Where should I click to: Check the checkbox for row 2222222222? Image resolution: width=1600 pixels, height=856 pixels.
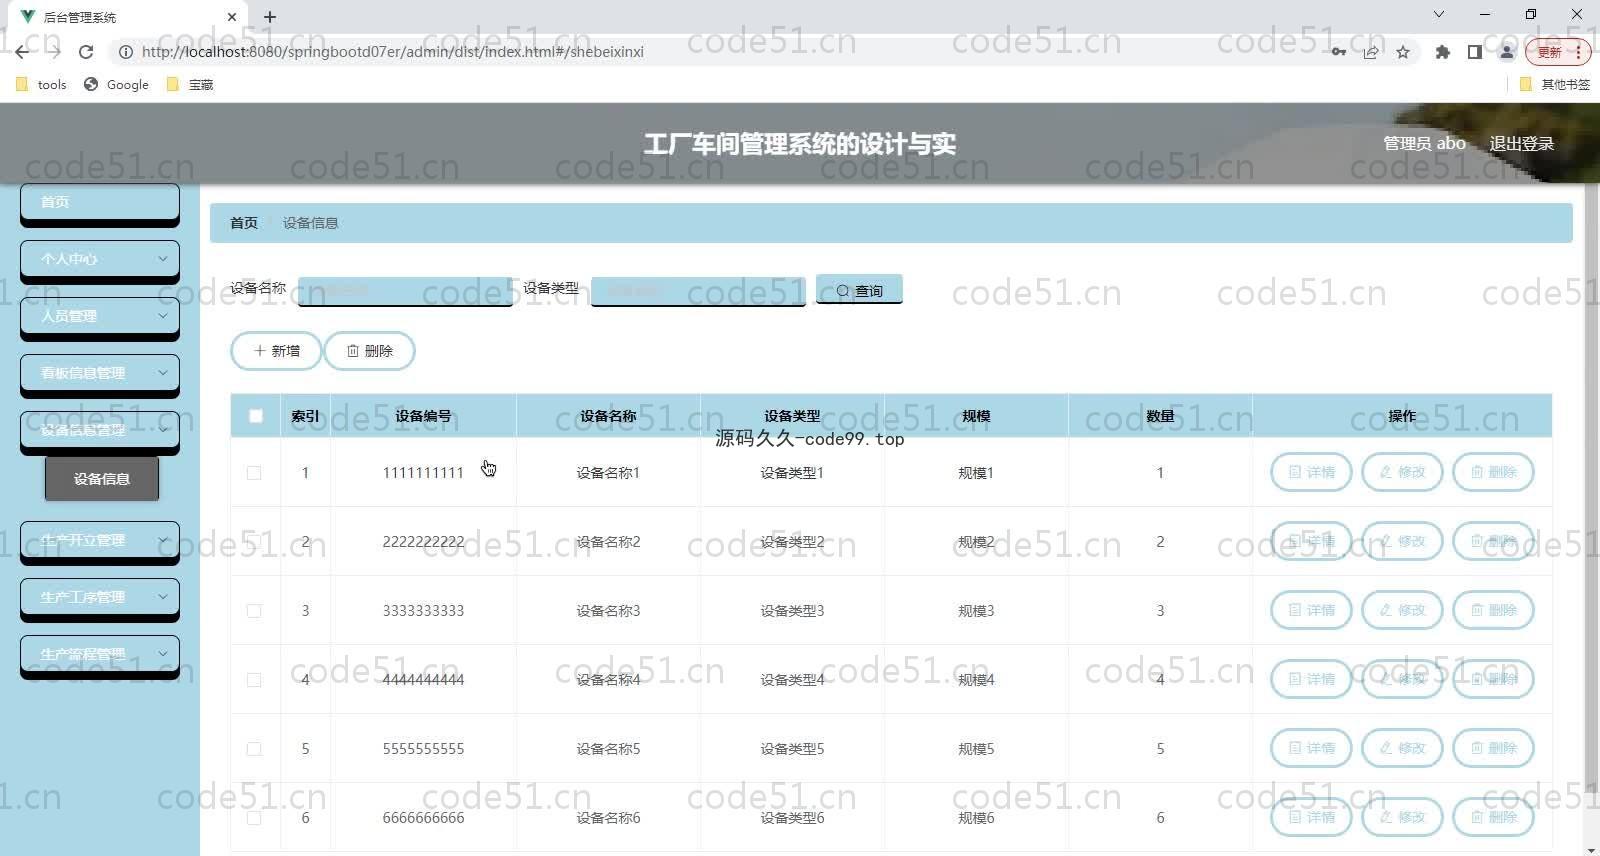click(x=254, y=542)
